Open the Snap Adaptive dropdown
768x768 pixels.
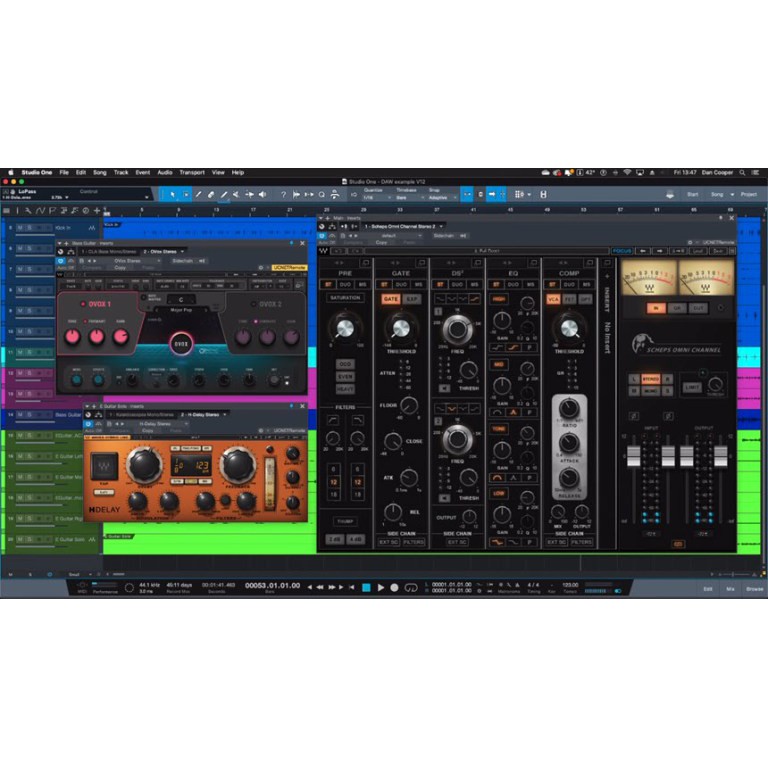438,198
